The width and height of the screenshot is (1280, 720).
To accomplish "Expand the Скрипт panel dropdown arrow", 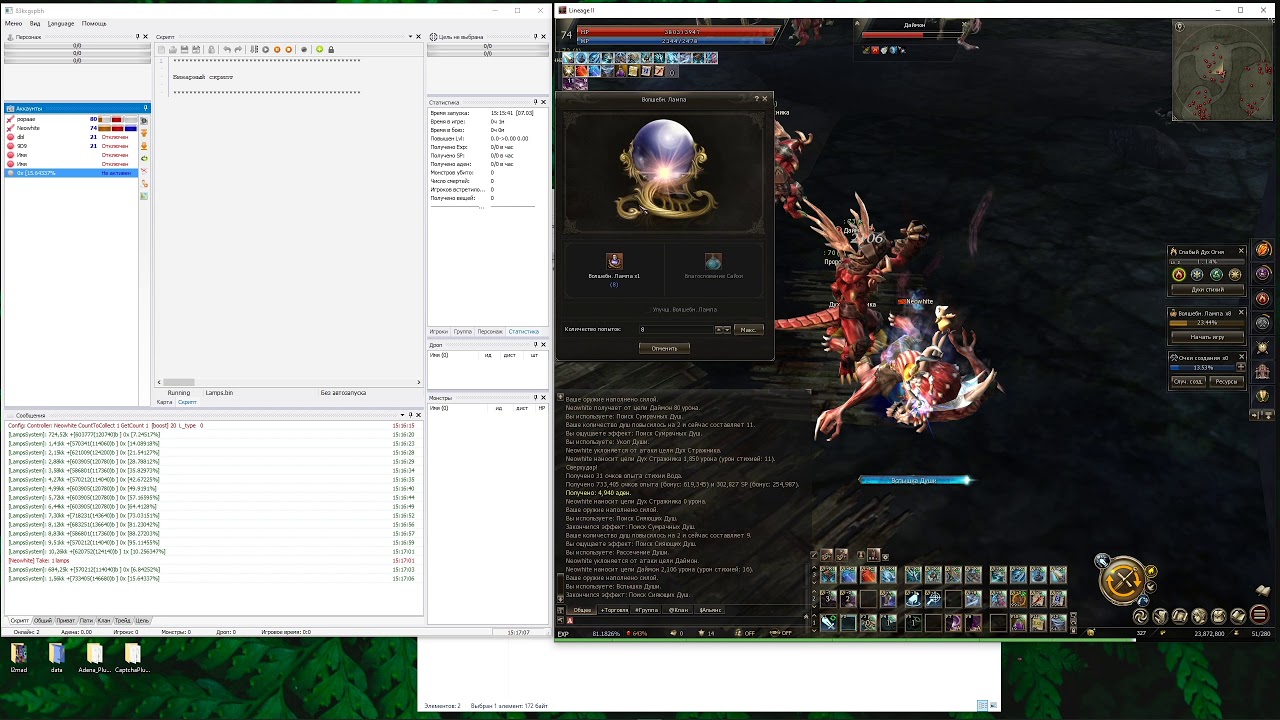I will (x=411, y=37).
